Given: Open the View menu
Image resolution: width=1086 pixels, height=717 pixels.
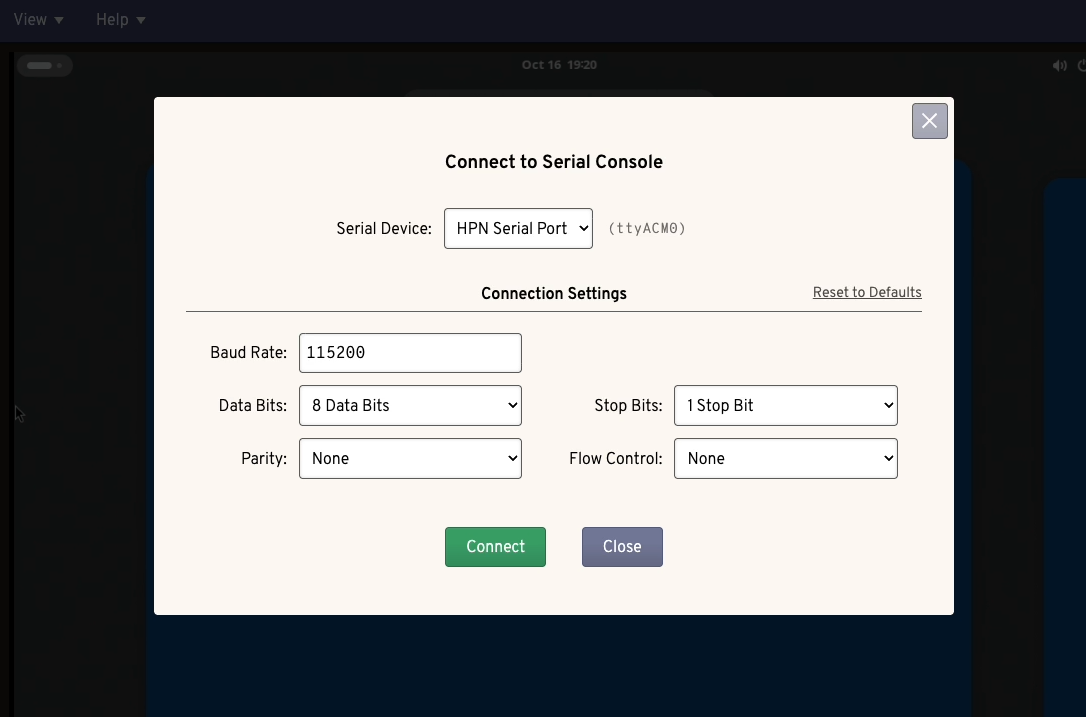Looking at the screenshot, I should [x=28, y=20].
